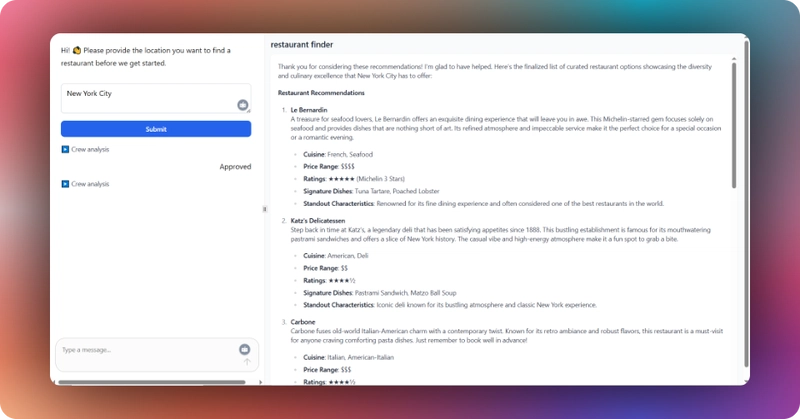
Task: Focus the New York City location field
Action: click(156, 98)
